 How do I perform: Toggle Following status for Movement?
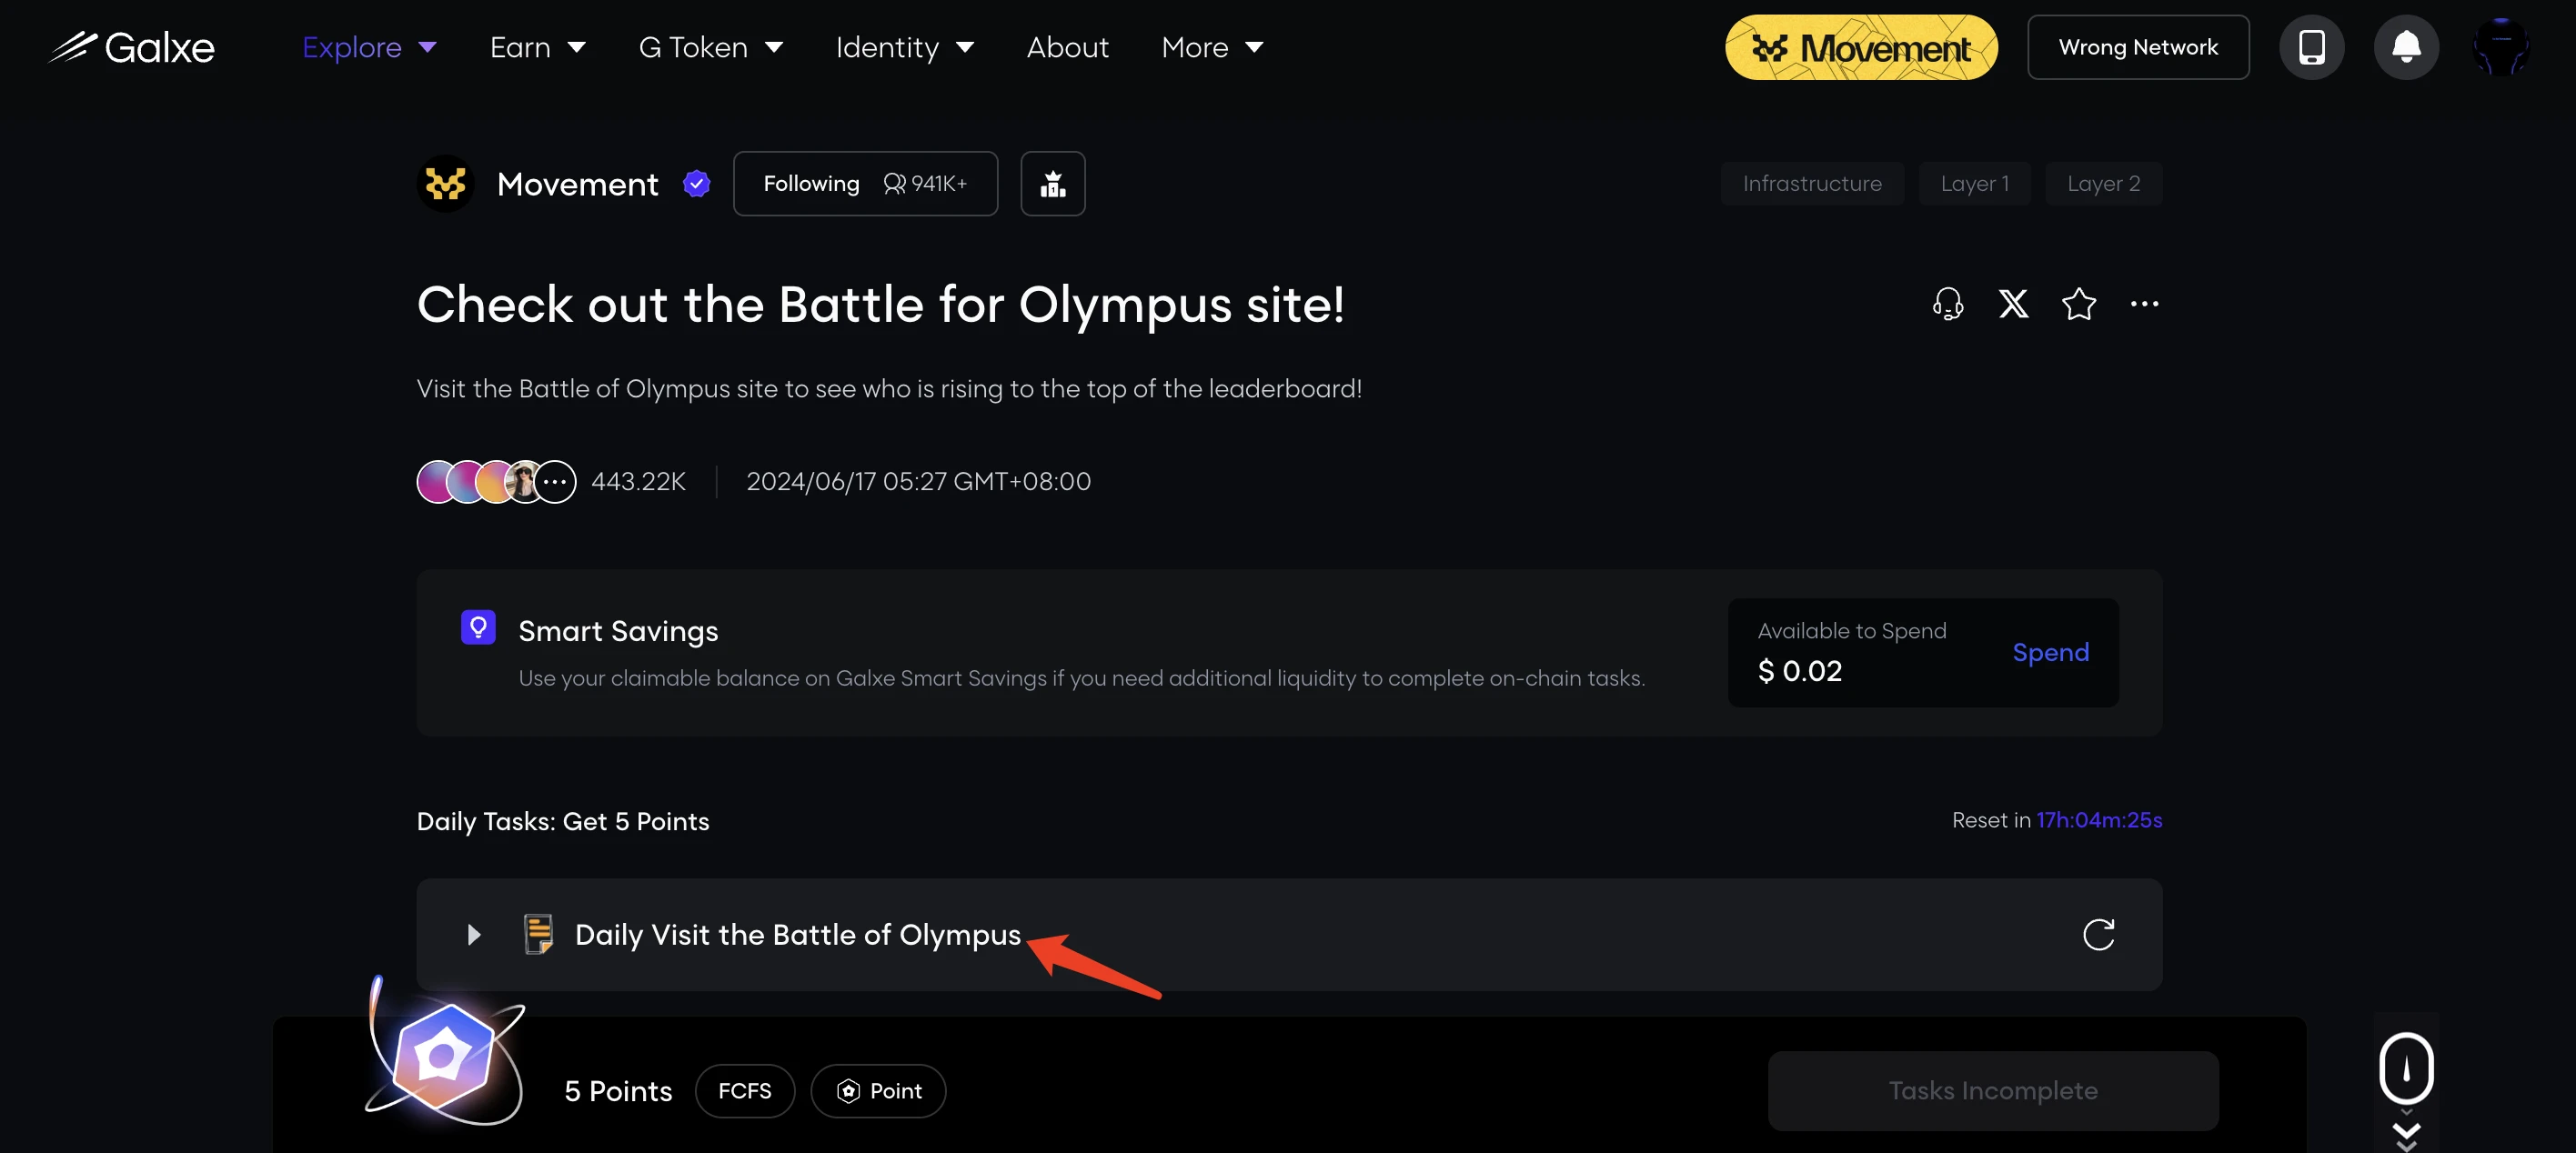pos(866,182)
